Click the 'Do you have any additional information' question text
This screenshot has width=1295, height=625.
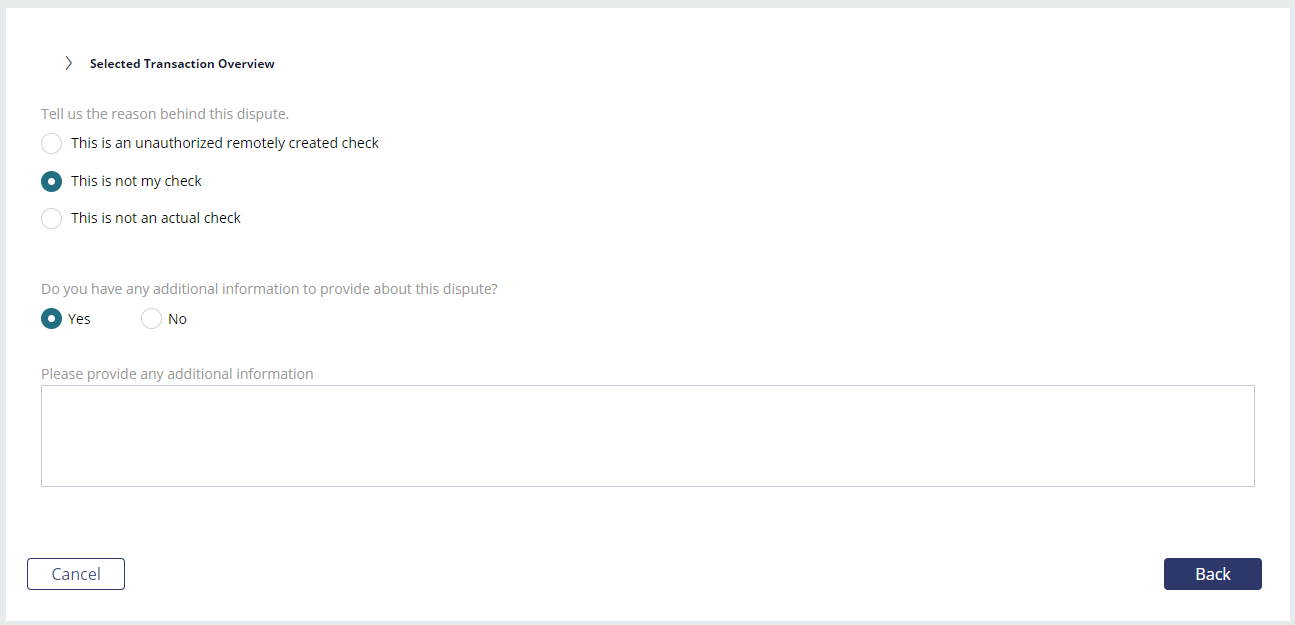point(269,289)
